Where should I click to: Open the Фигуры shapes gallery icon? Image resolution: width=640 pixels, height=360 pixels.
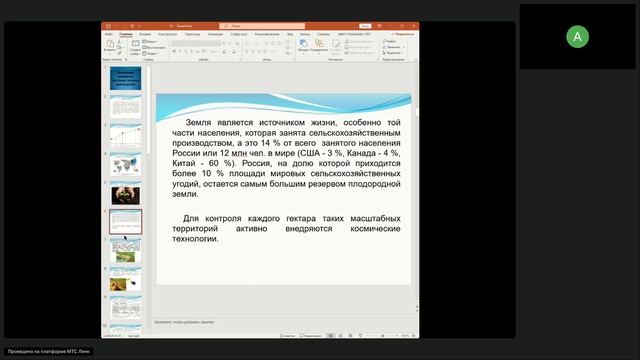(x=303, y=43)
